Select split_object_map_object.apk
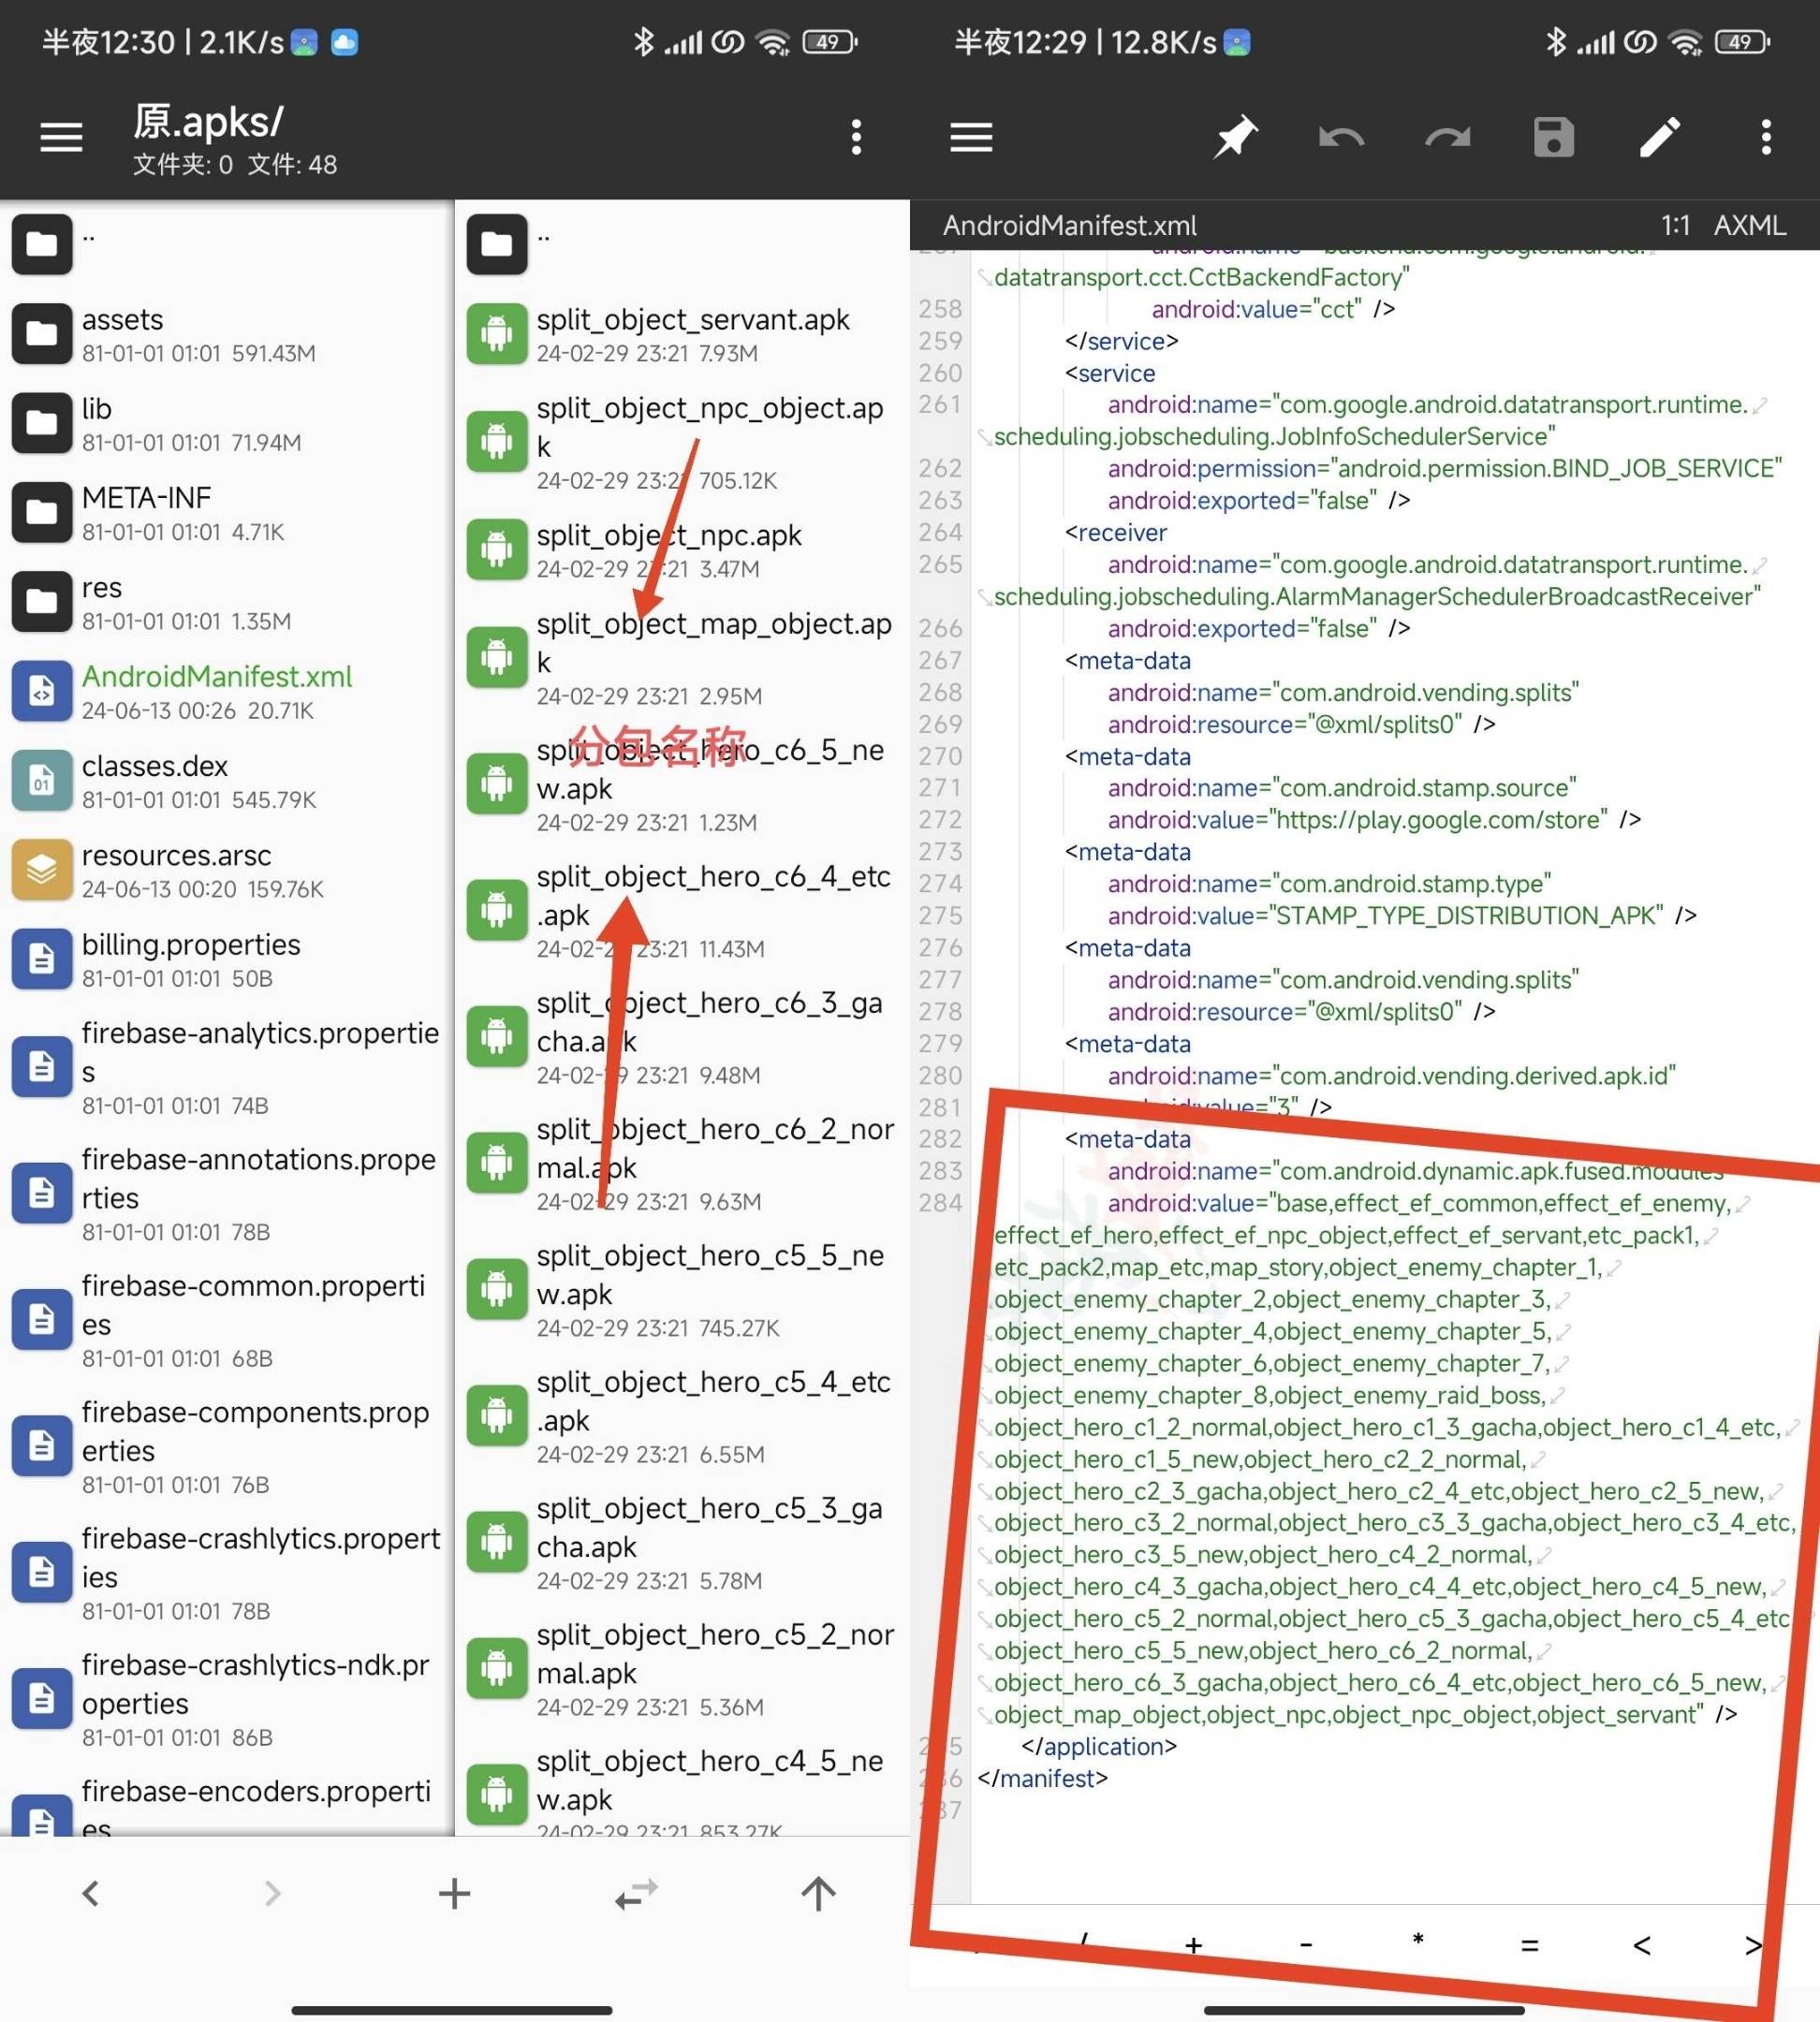Viewport: 1820px width, 2022px height. (x=683, y=658)
